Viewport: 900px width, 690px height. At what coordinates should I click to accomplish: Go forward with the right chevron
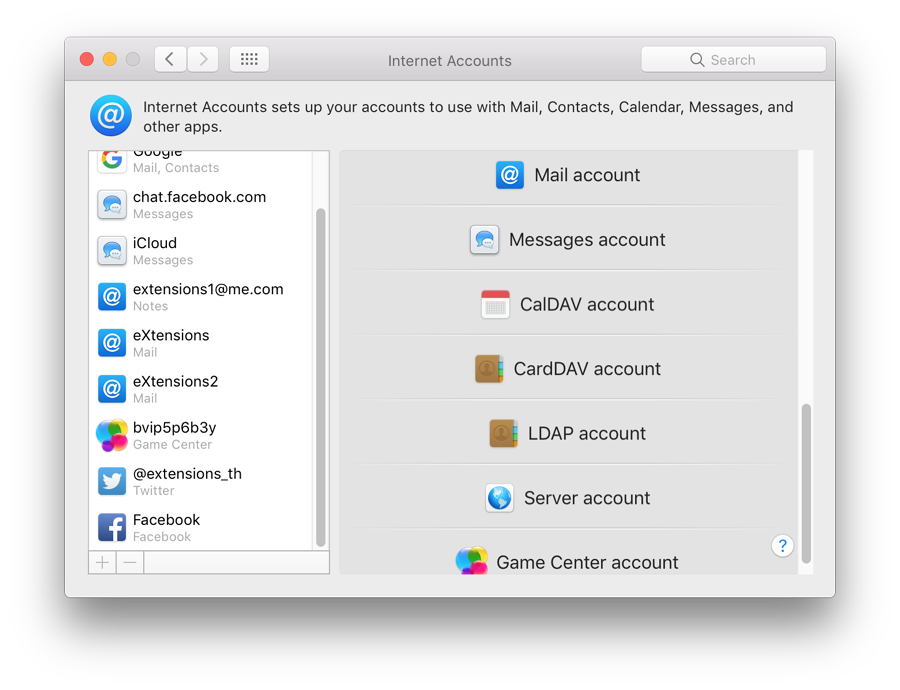point(203,59)
